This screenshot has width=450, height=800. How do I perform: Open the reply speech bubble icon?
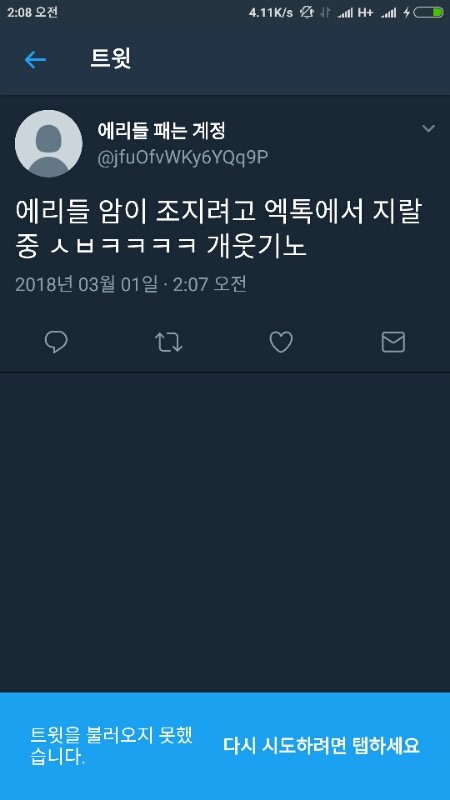56,342
